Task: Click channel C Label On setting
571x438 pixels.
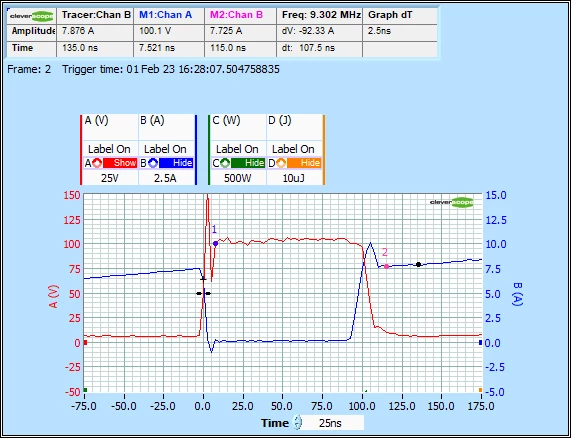Action: (x=237, y=149)
